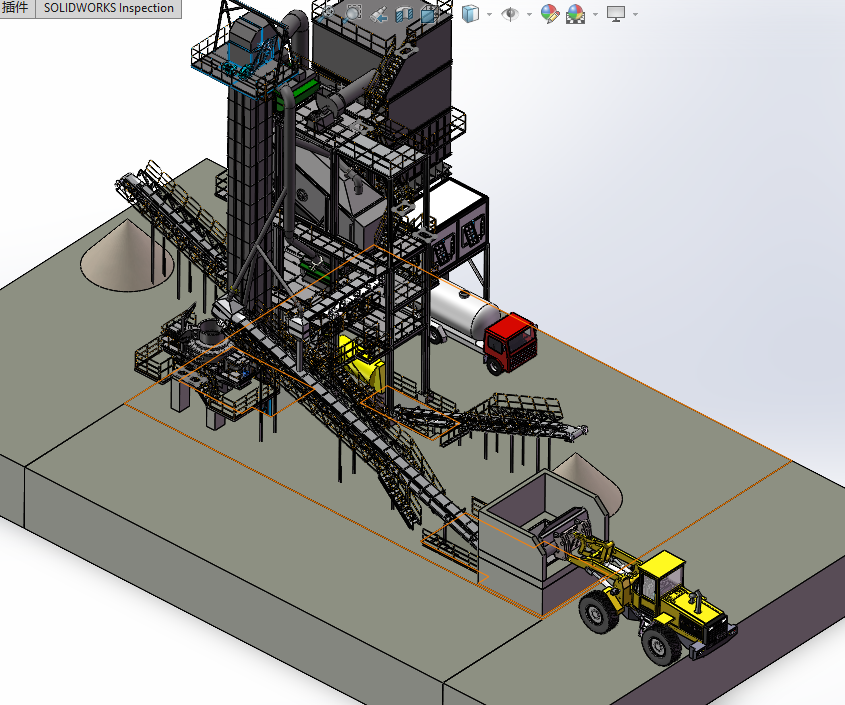The width and height of the screenshot is (845, 705).
Task: Switch to the SOLIDWORKS Inspection tab
Action: coord(108,8)
